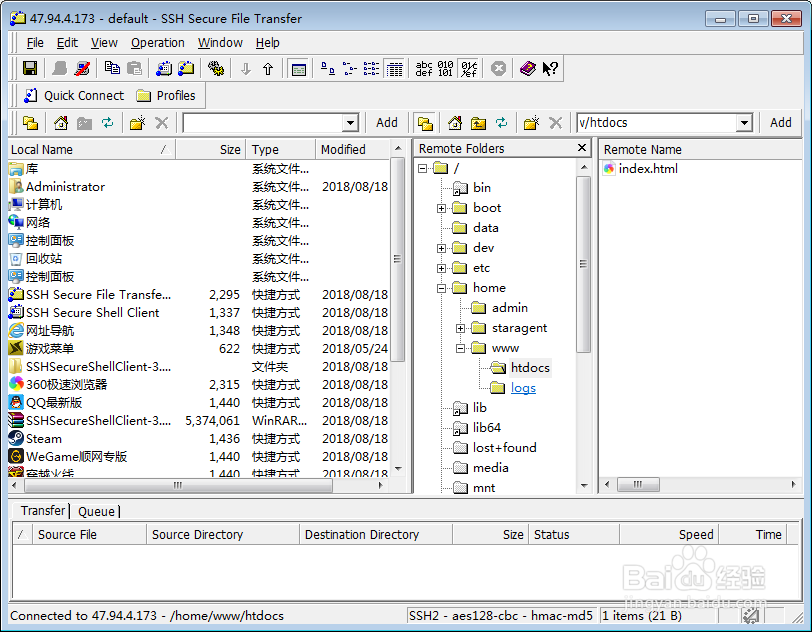Click the remote path input field
The width and height of the screenshot is (812, 632).
click(x=657, y=123)
